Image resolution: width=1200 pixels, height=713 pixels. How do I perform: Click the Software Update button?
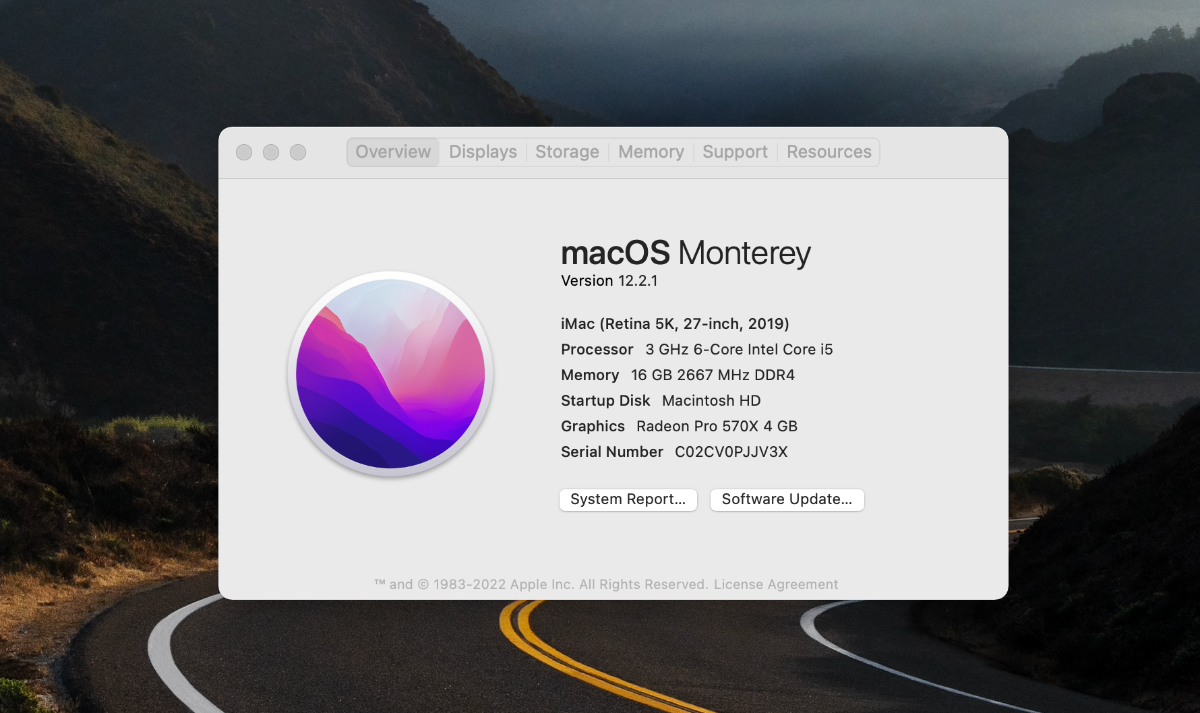pyautogui.click(x=787, y=499)
